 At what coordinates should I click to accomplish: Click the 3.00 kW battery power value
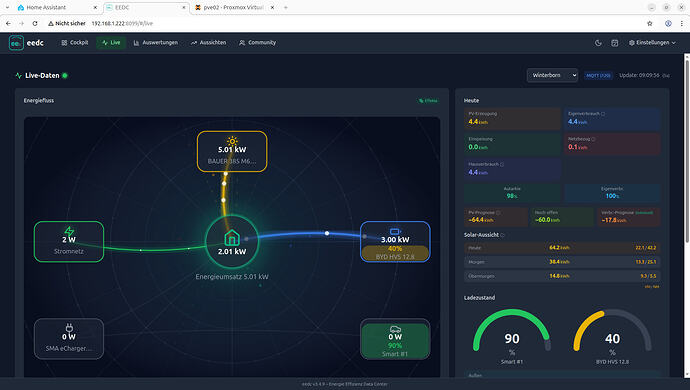tap(395, 239)
